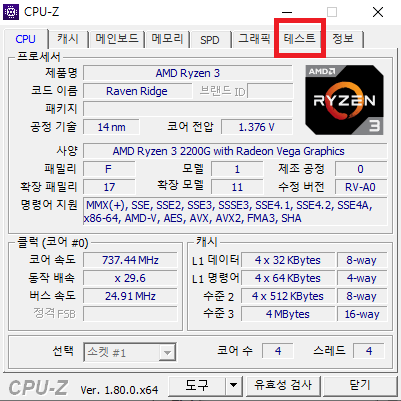The image size is (401, 401).
Task: Click the 동작 배속 value x 29.6
Action: click(130, 278)
